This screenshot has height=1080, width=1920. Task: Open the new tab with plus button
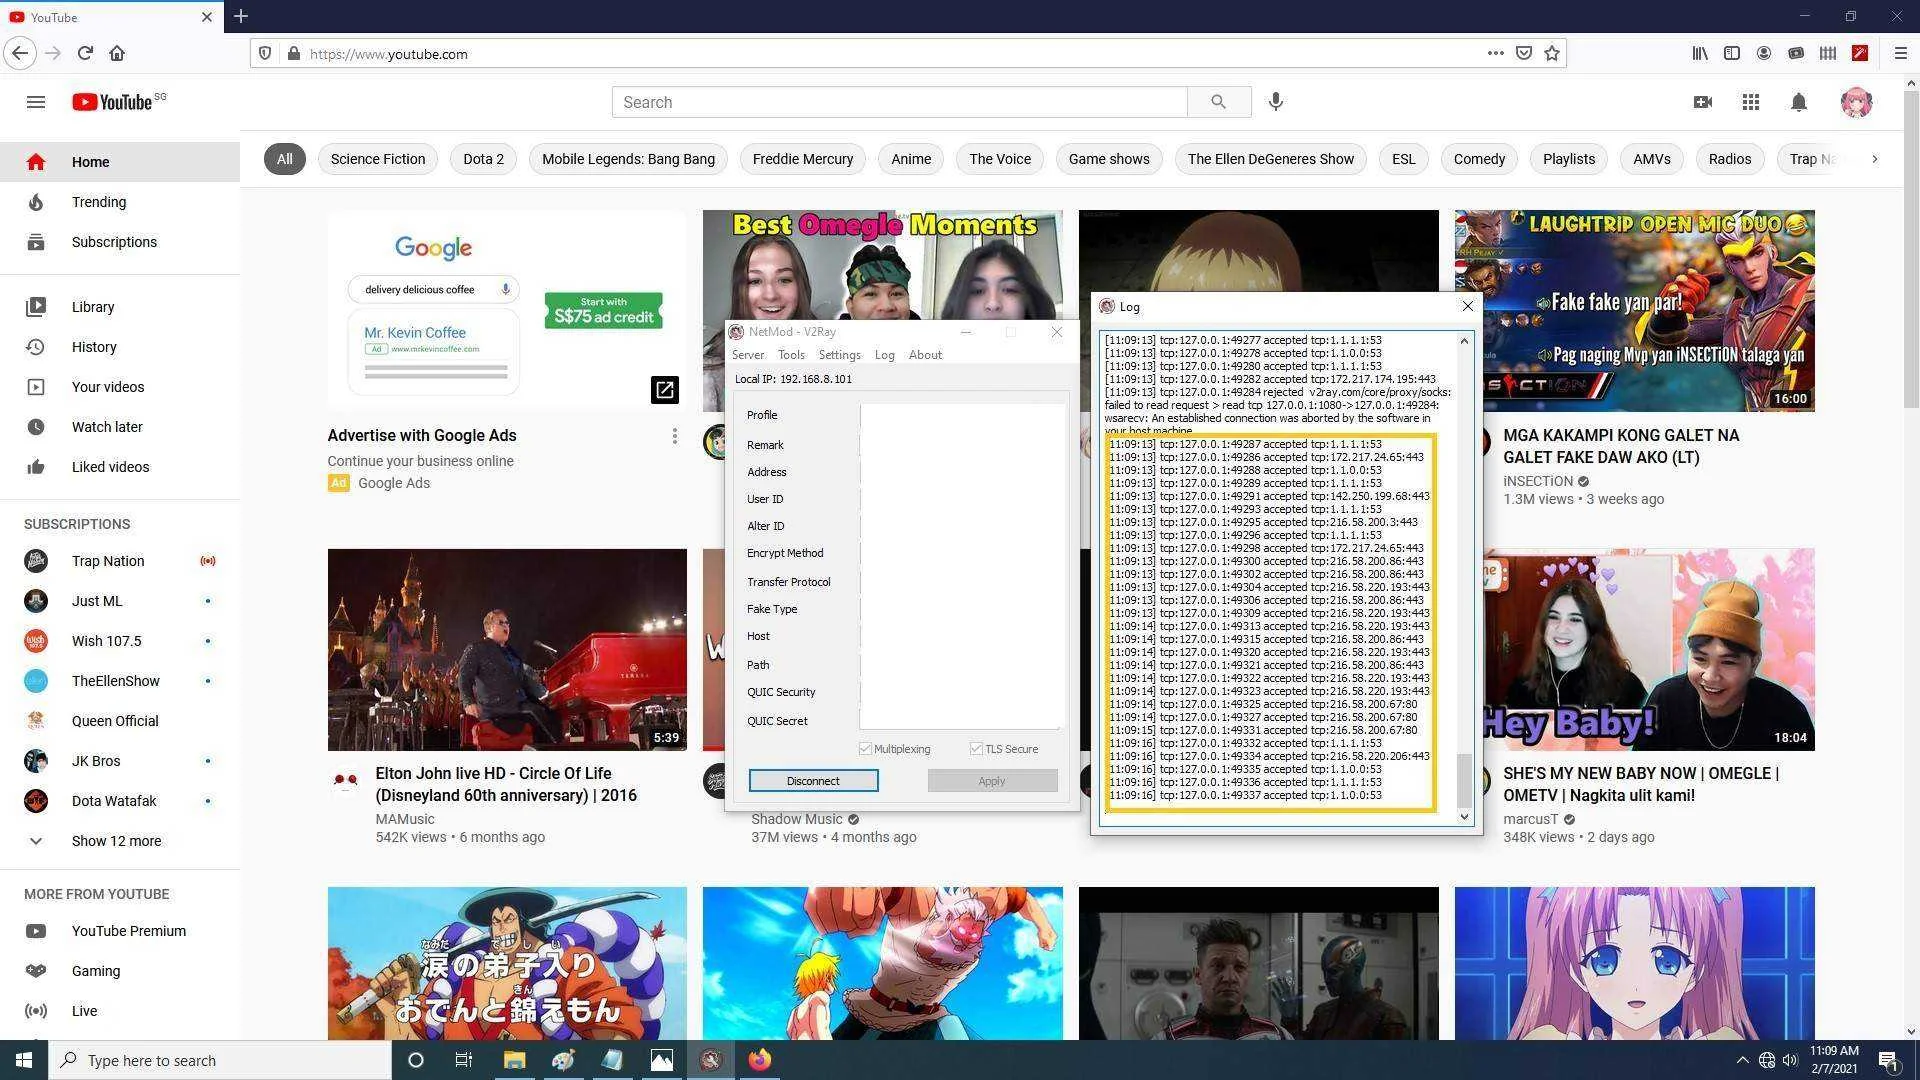[x=241, y=16]
